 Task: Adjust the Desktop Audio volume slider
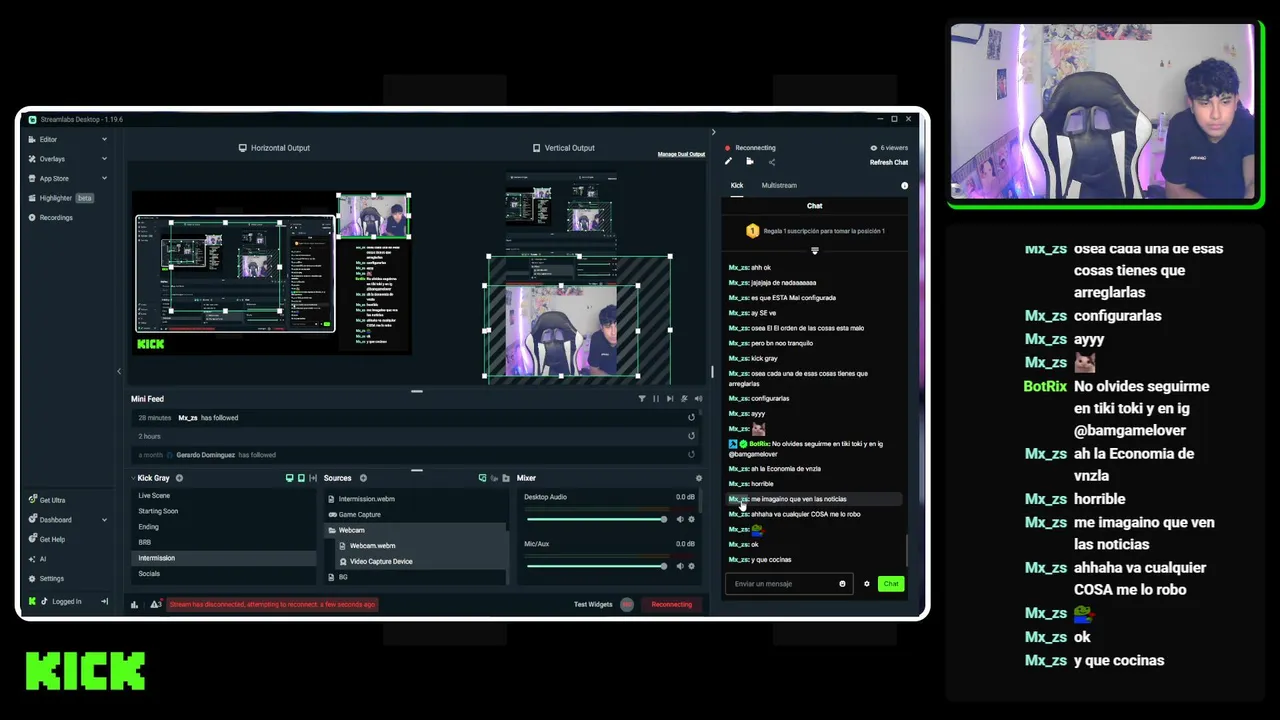coord(596,519)
